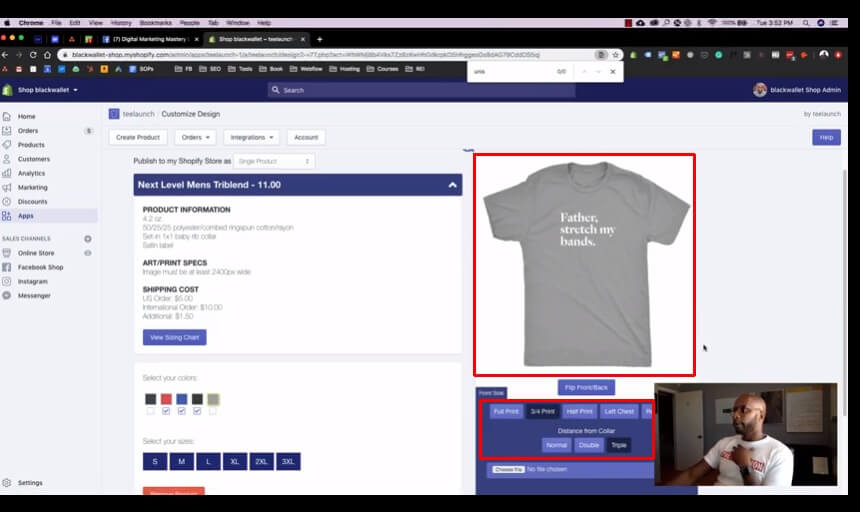Choose Left Chest placement

619,412
